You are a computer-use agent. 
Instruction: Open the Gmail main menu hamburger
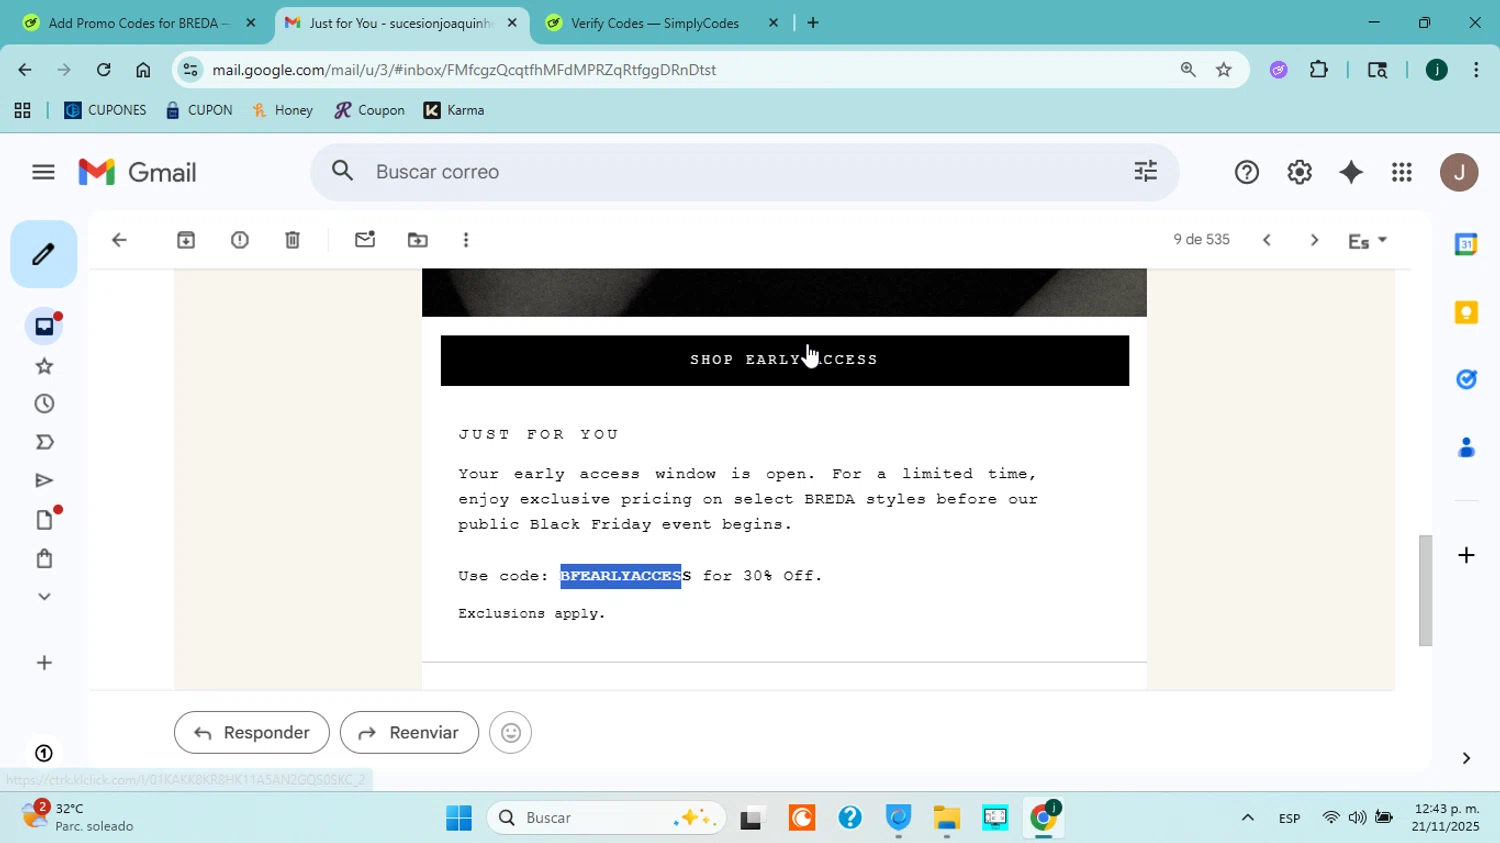tap(43, 172)
